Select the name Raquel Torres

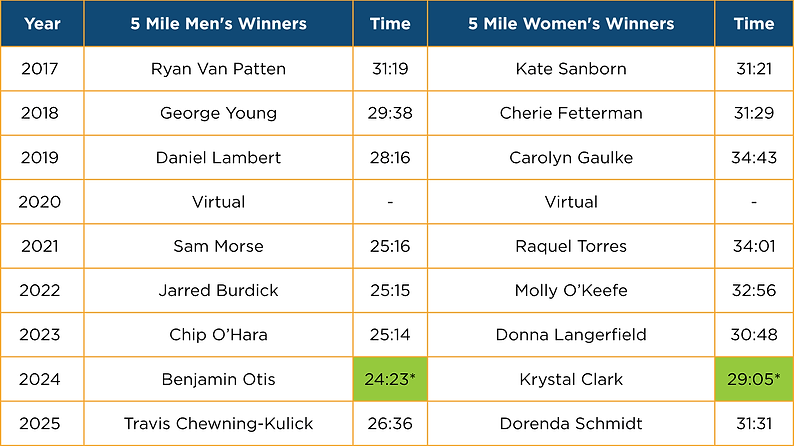point(571,246)
